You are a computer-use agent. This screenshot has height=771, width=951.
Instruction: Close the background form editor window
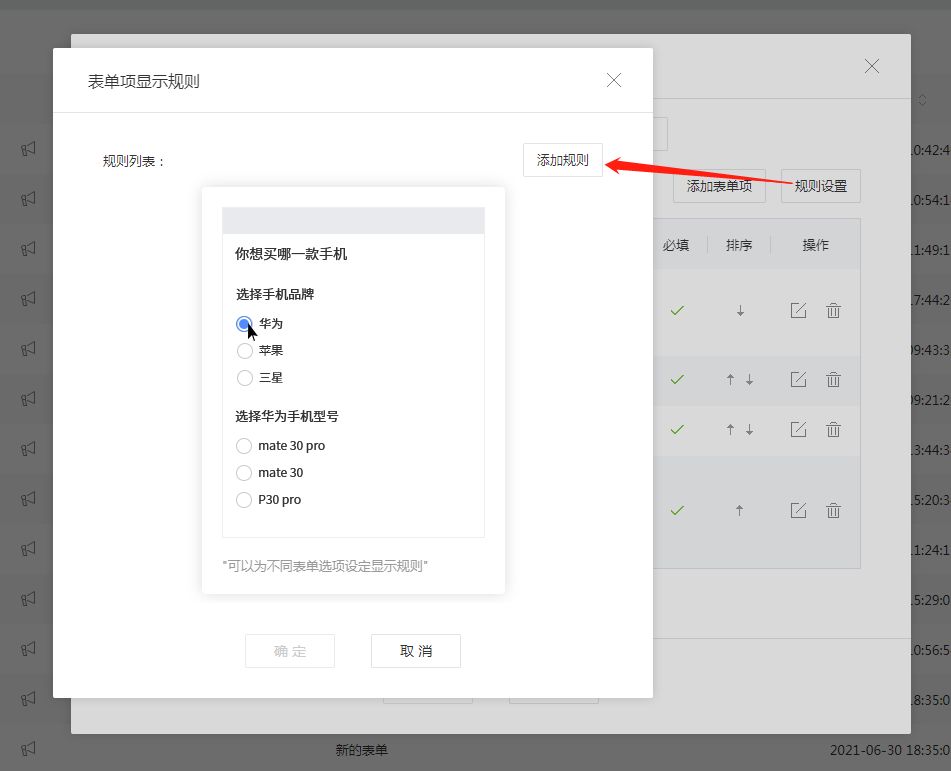pos(872,66)
